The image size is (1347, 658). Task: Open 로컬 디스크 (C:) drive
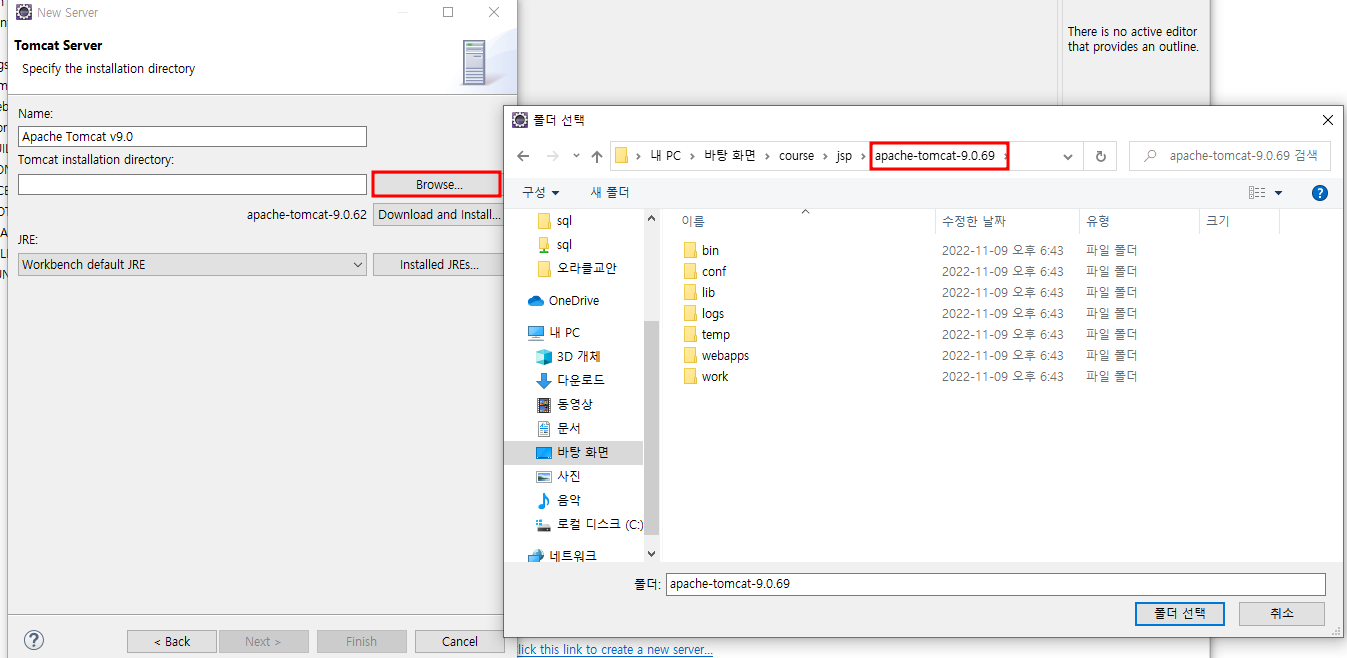[x=590, y=524]
